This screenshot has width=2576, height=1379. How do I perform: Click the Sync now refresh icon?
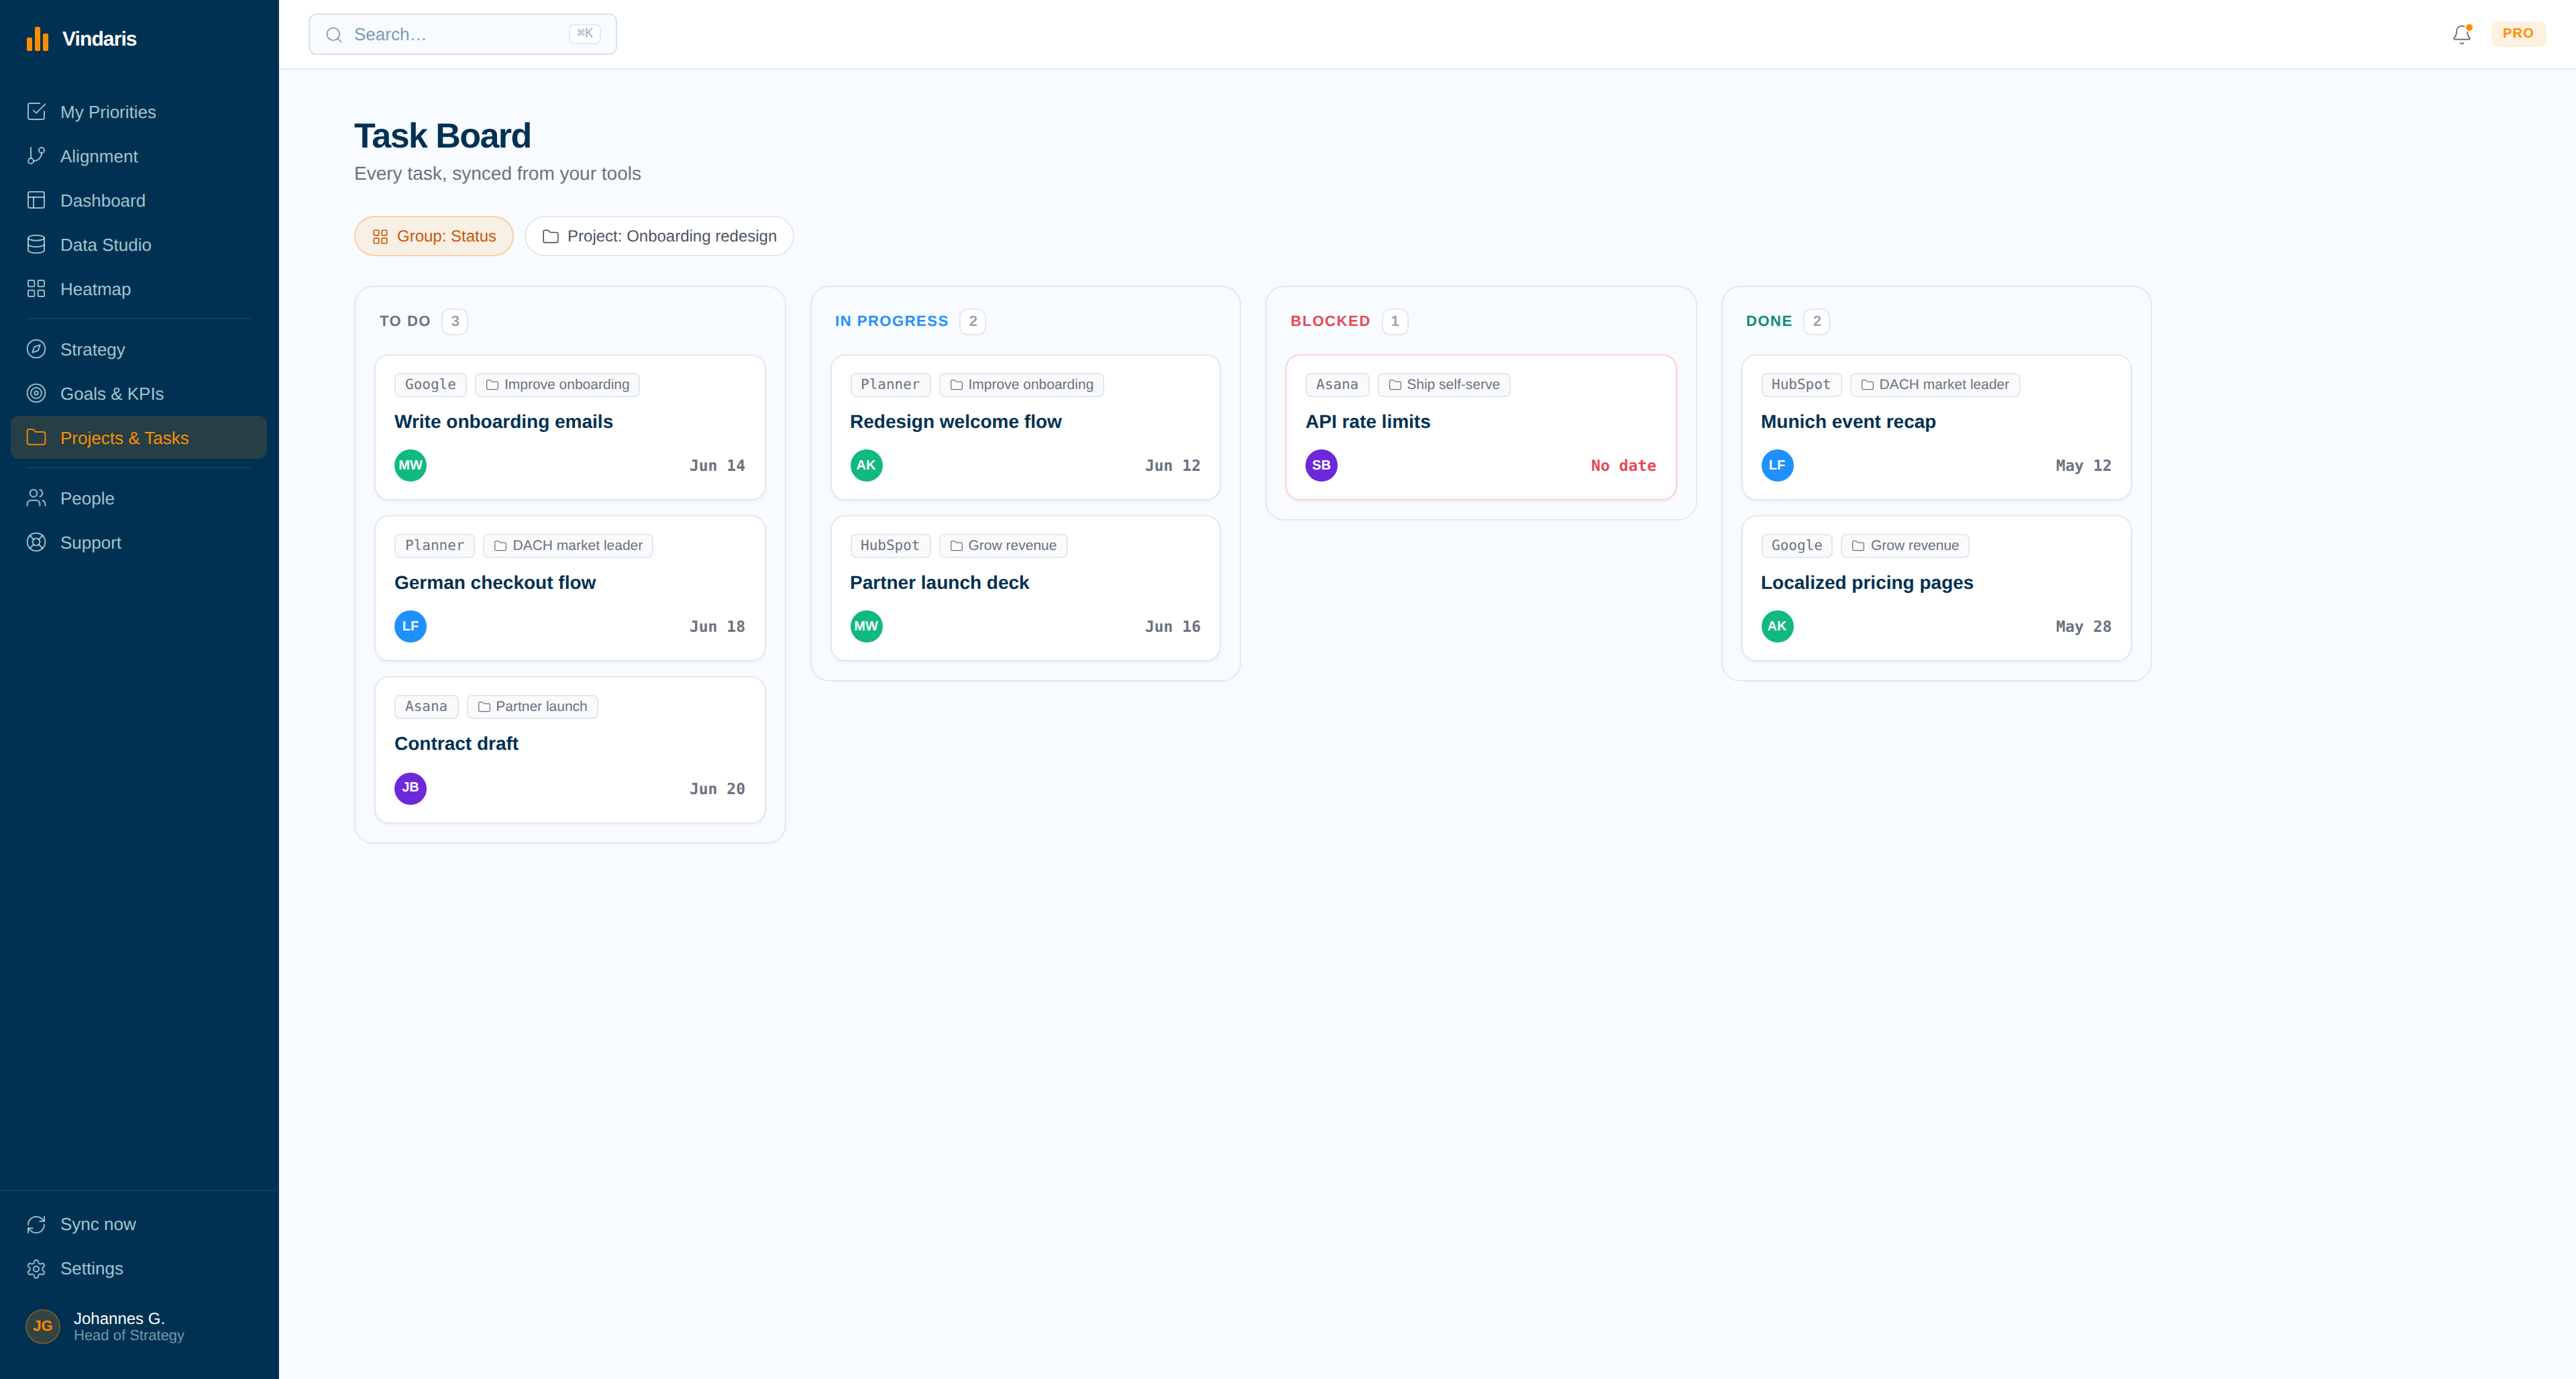click(x=36, y=1224)
